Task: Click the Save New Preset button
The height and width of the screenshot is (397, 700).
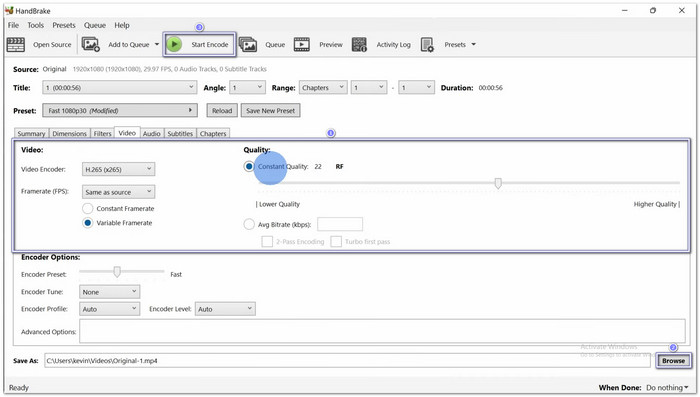Action: coord(271,110)
